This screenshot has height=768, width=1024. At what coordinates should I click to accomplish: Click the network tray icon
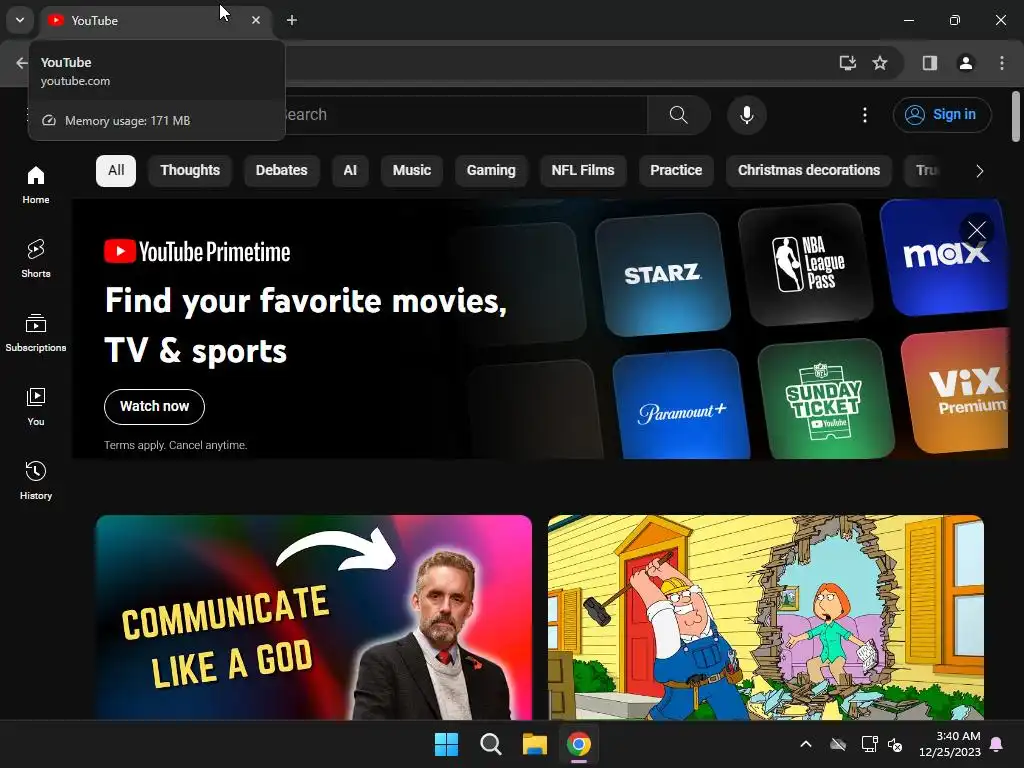tap(869, 744)
